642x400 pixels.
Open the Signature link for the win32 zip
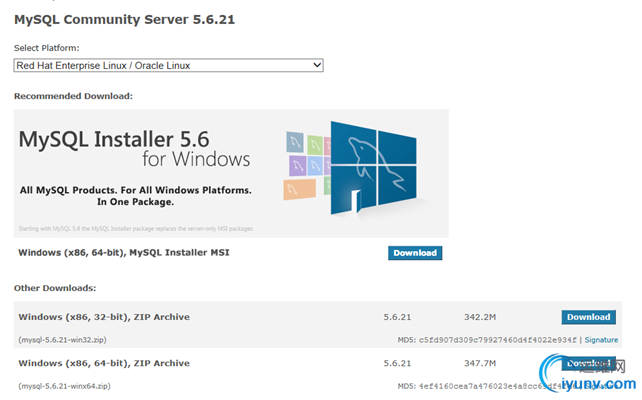(x=601, y=340)
